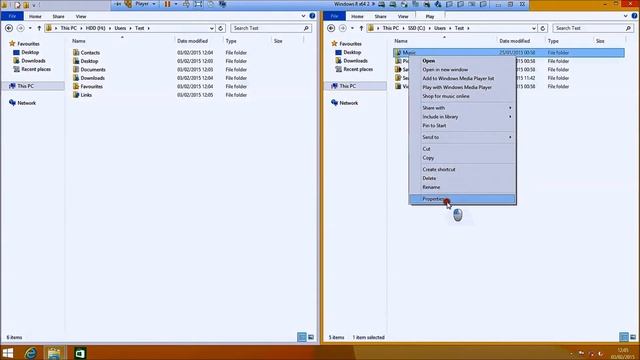Switch SSD (C:) window to details view

tap(624, 337)
